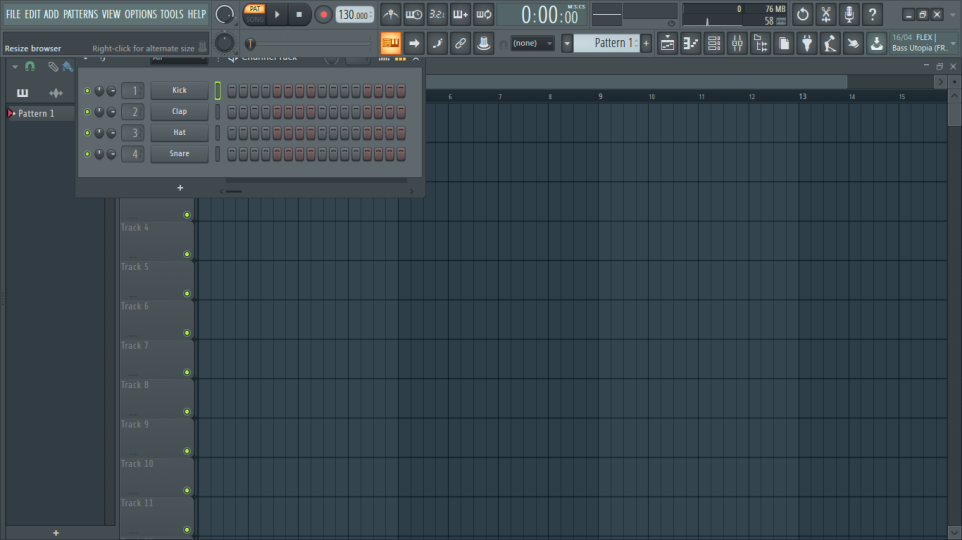Image resolution: width=962 pixels, height=540 pixels.
Task: Open the Snare mixer track number selector
Action: pyautogui.click(x=133, y=154)
